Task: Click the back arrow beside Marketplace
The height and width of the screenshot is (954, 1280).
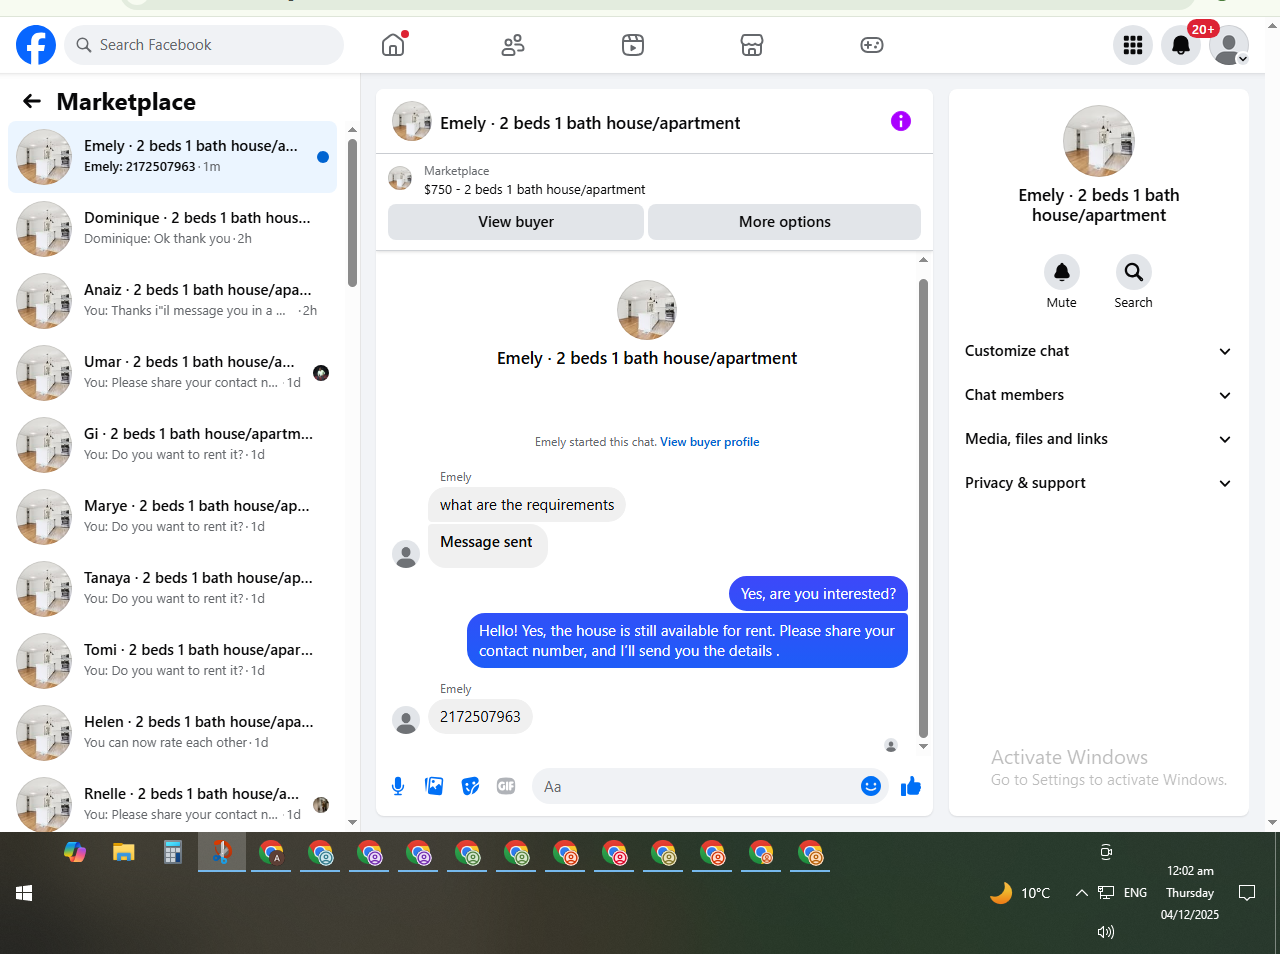Action: pyautogui.click(x=32, y=101)
